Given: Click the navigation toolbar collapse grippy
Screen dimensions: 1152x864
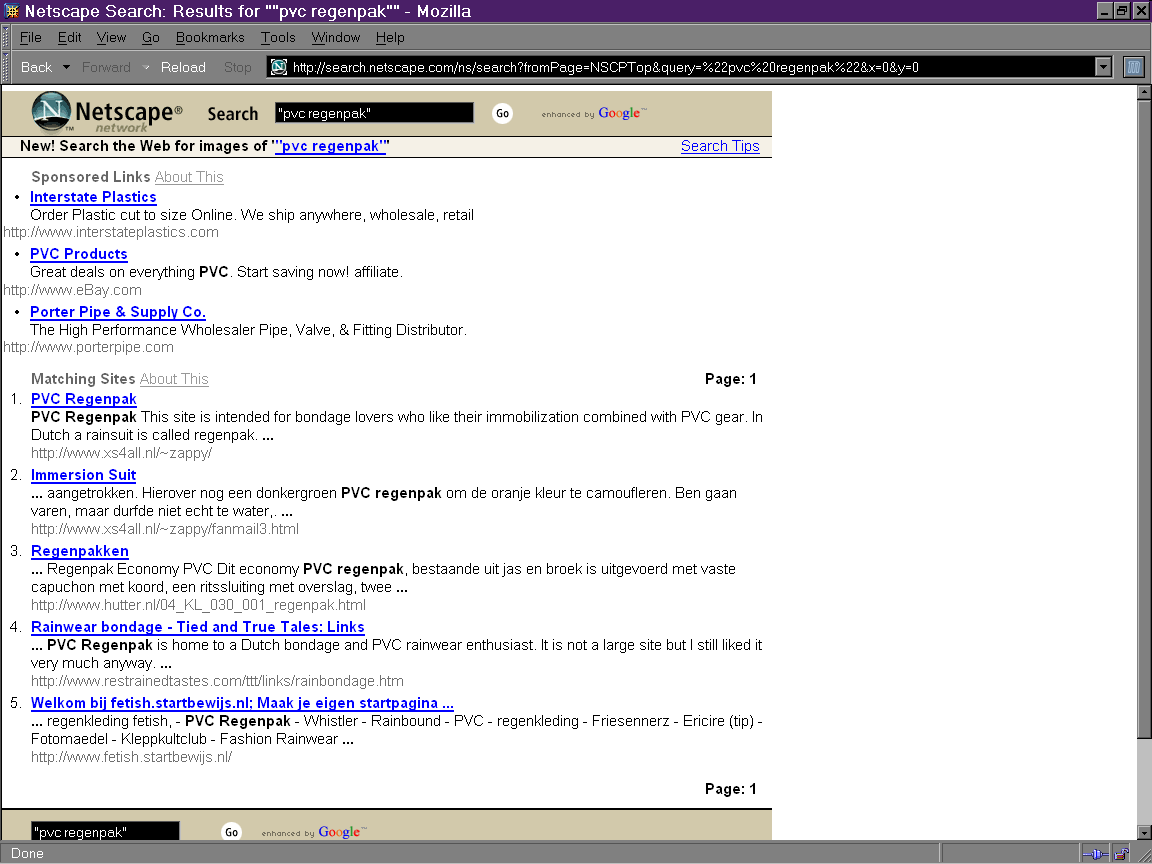Looking at the screenshot, I should (7, 67).
